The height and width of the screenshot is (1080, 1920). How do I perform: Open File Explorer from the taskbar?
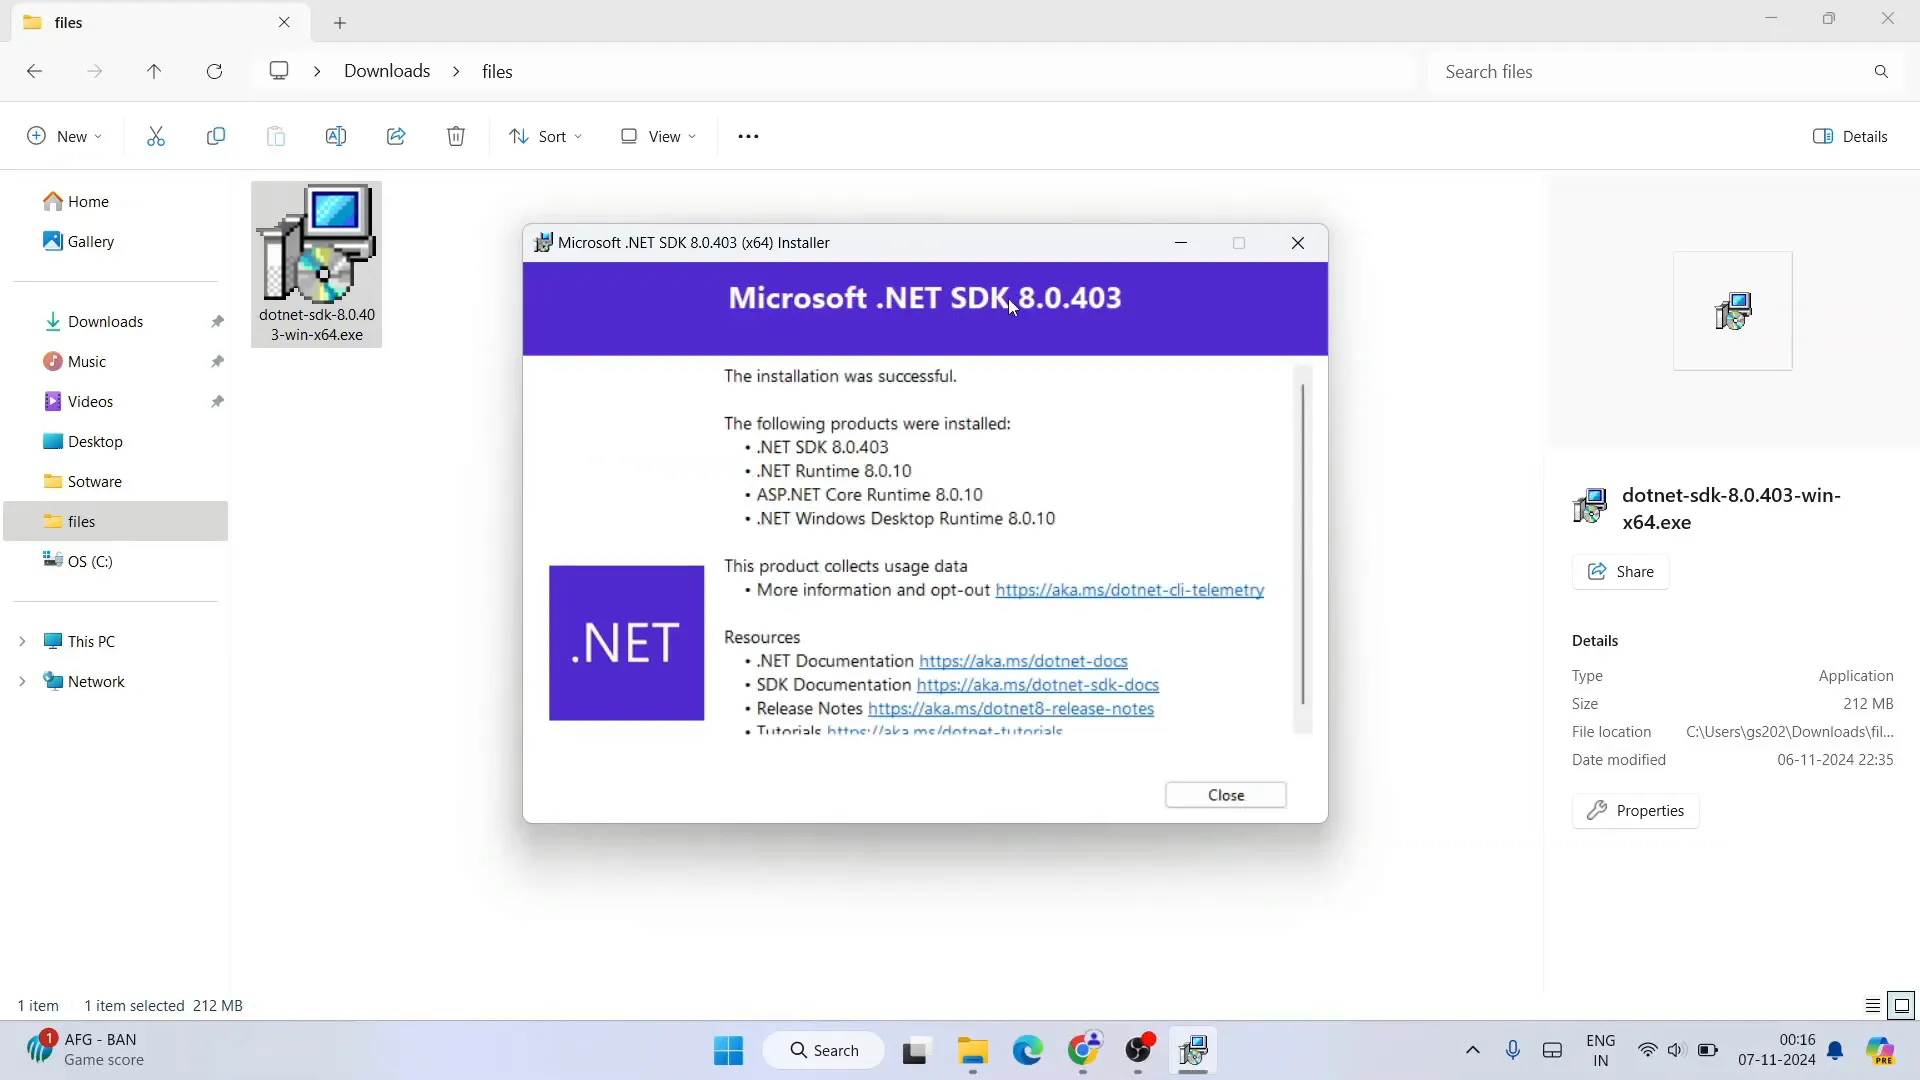pyautogui.click(x=972, y=1051)
